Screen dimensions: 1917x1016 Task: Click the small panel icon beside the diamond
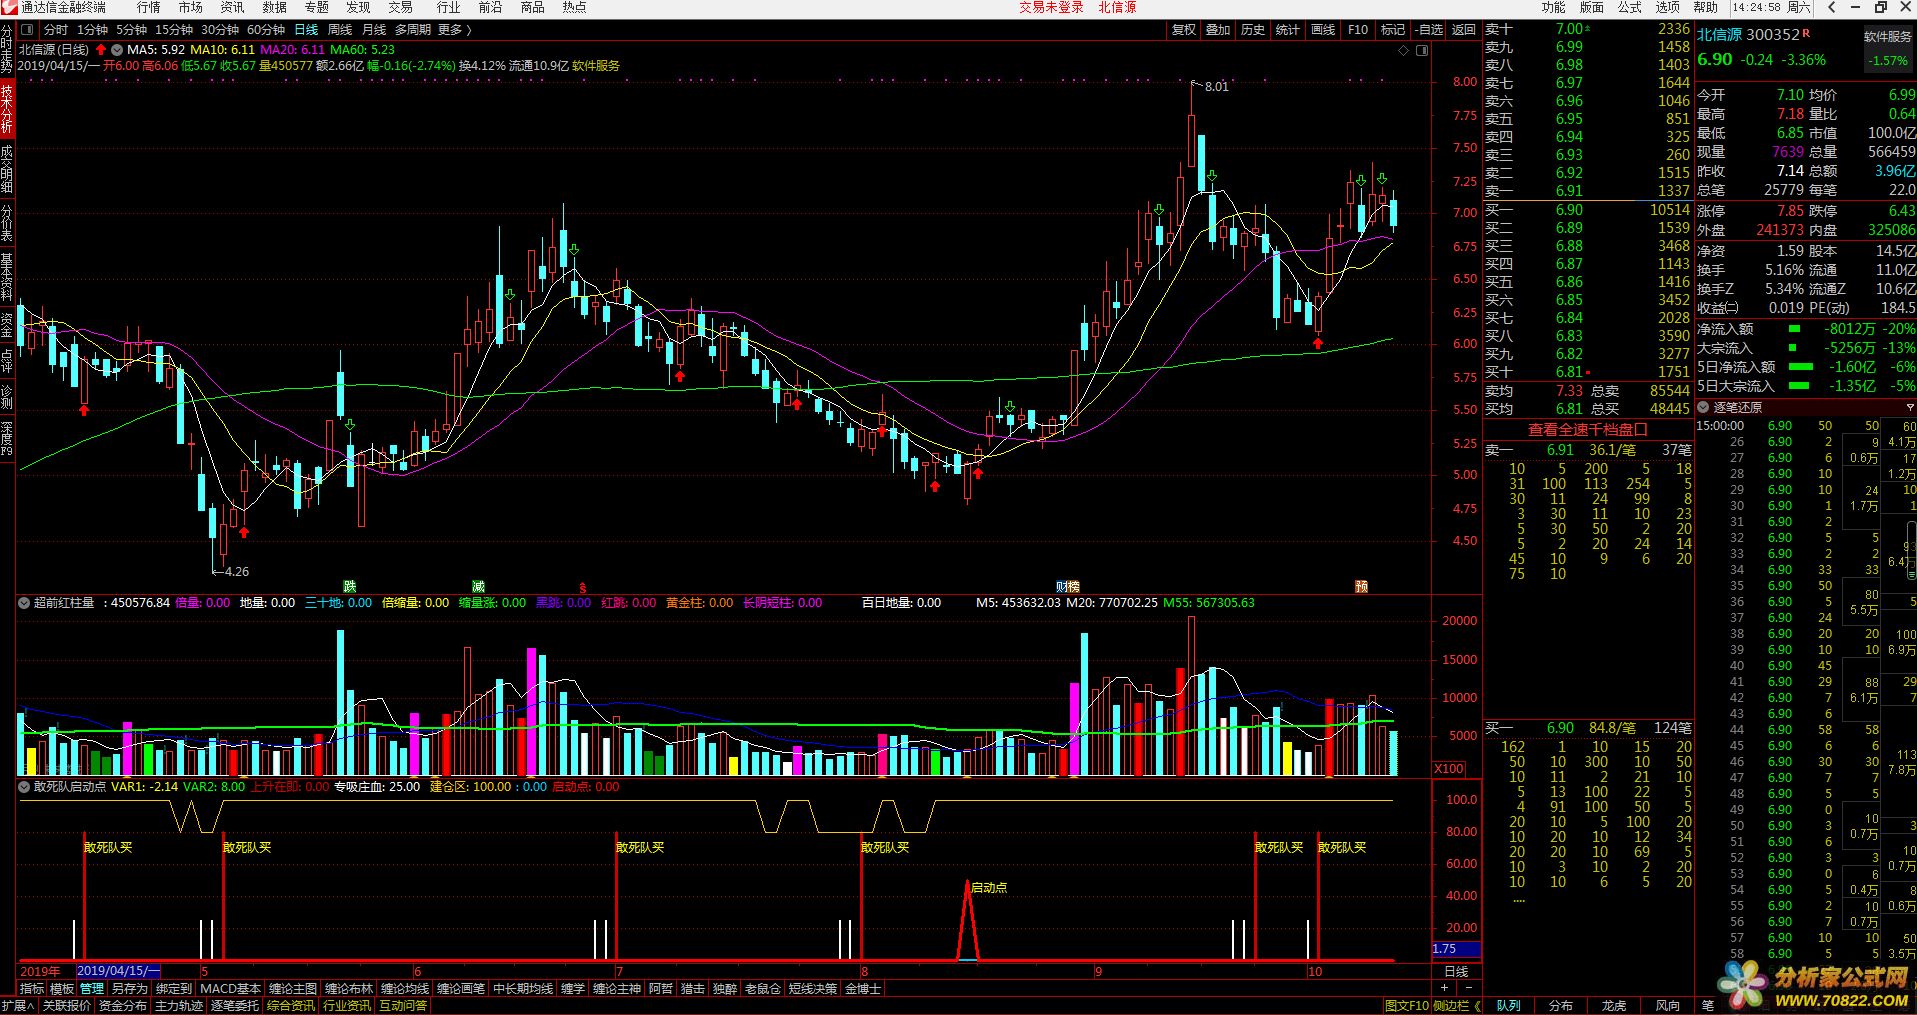1422,50
